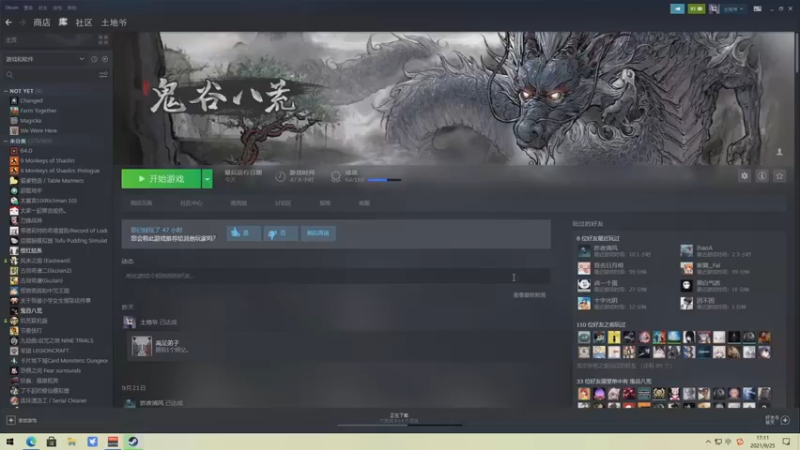The width and height of the screenshot is (800, 450).
Task: Open the 社区 community tab
Action: [84, 22]
